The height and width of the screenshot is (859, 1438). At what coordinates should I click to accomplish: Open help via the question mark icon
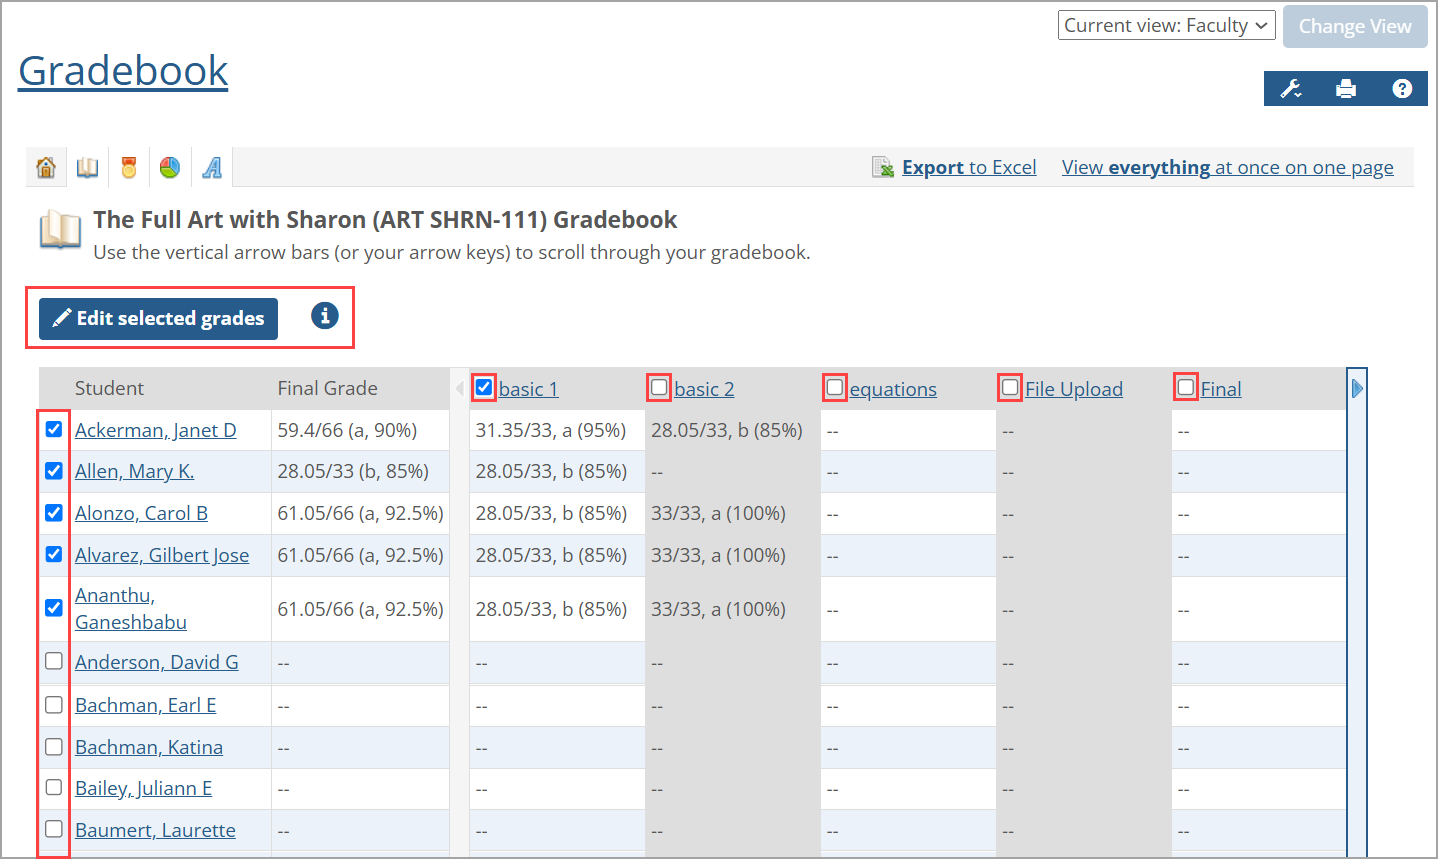(x=1402, y=88)
